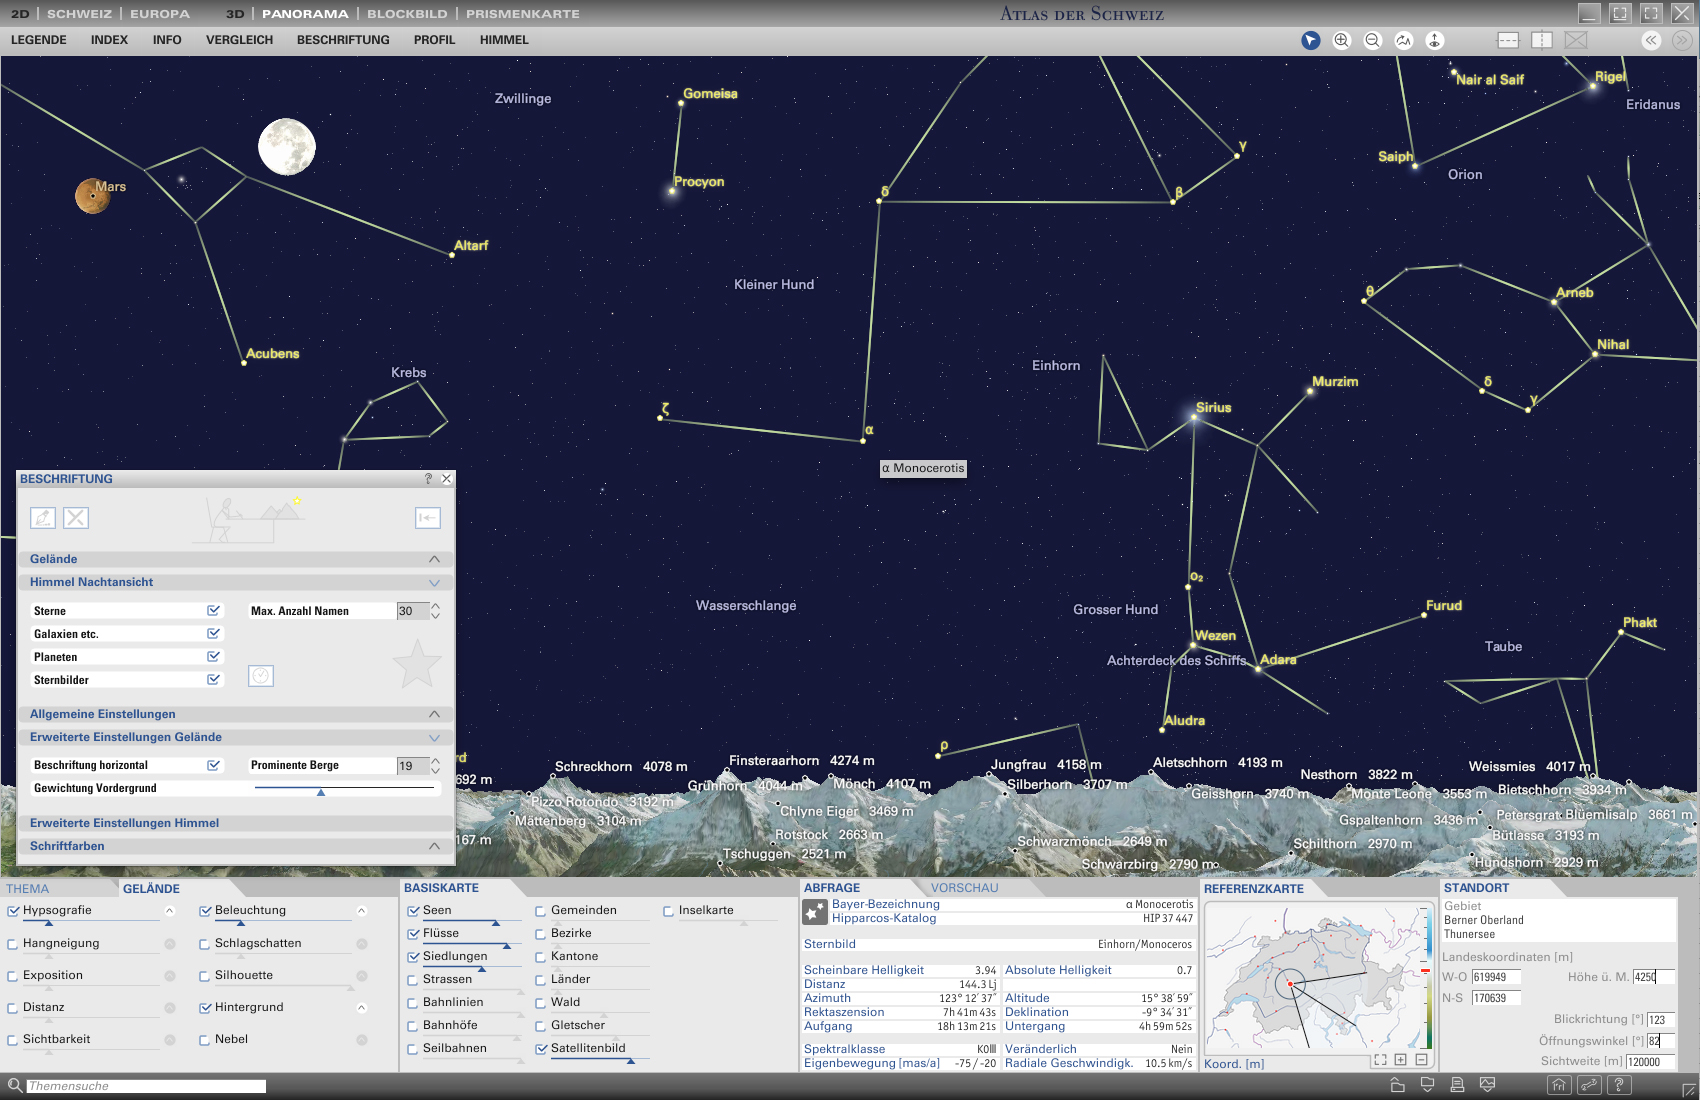The width and height of the screenshot is (1700, 1100).
Task: Enable the Schlagschatten checkbox
Action: (205, 944)
